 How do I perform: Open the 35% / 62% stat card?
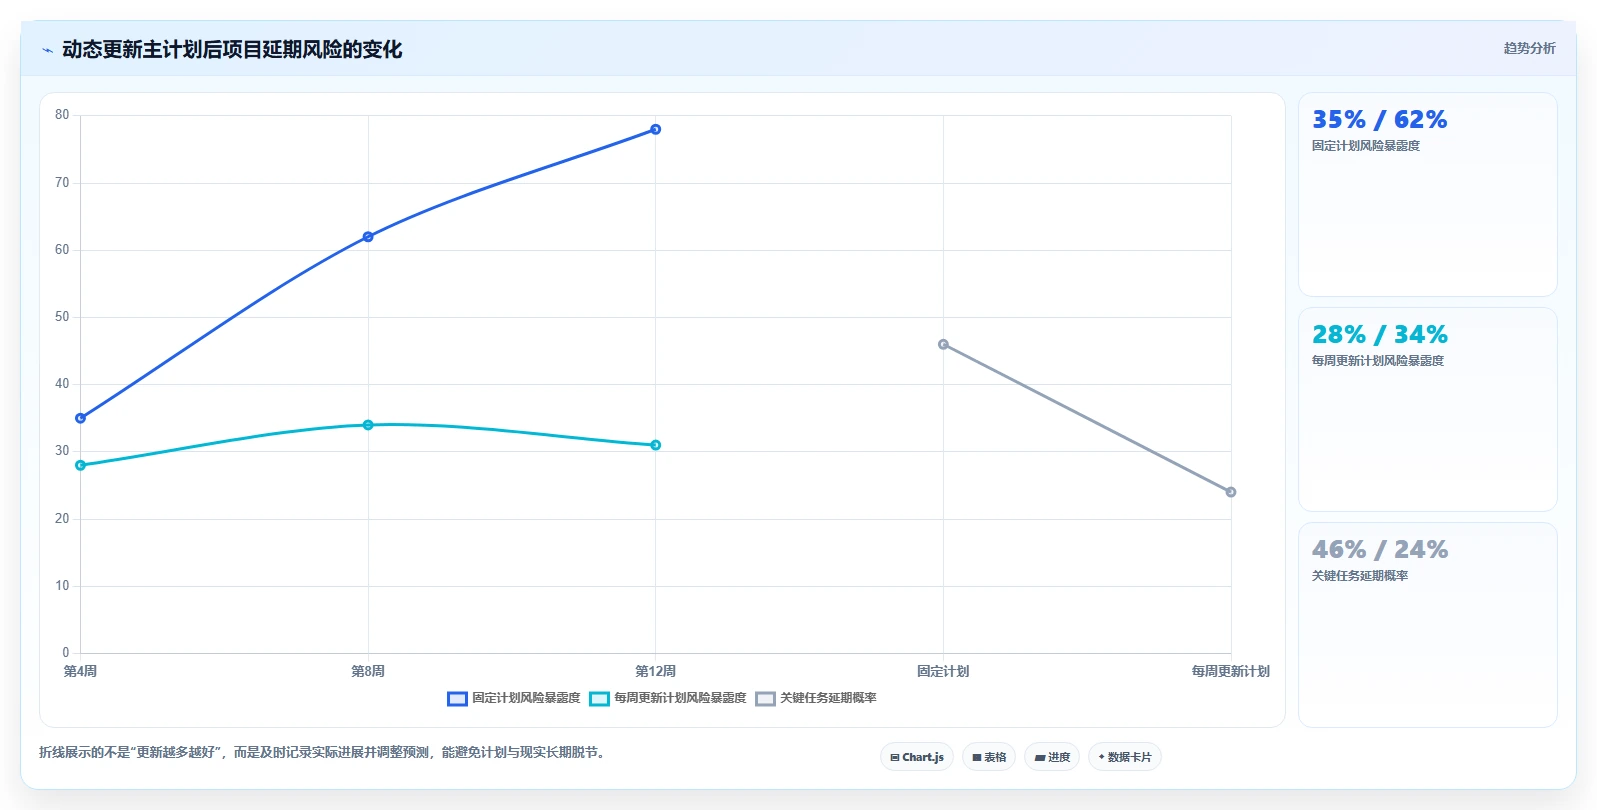(1428, 195)
